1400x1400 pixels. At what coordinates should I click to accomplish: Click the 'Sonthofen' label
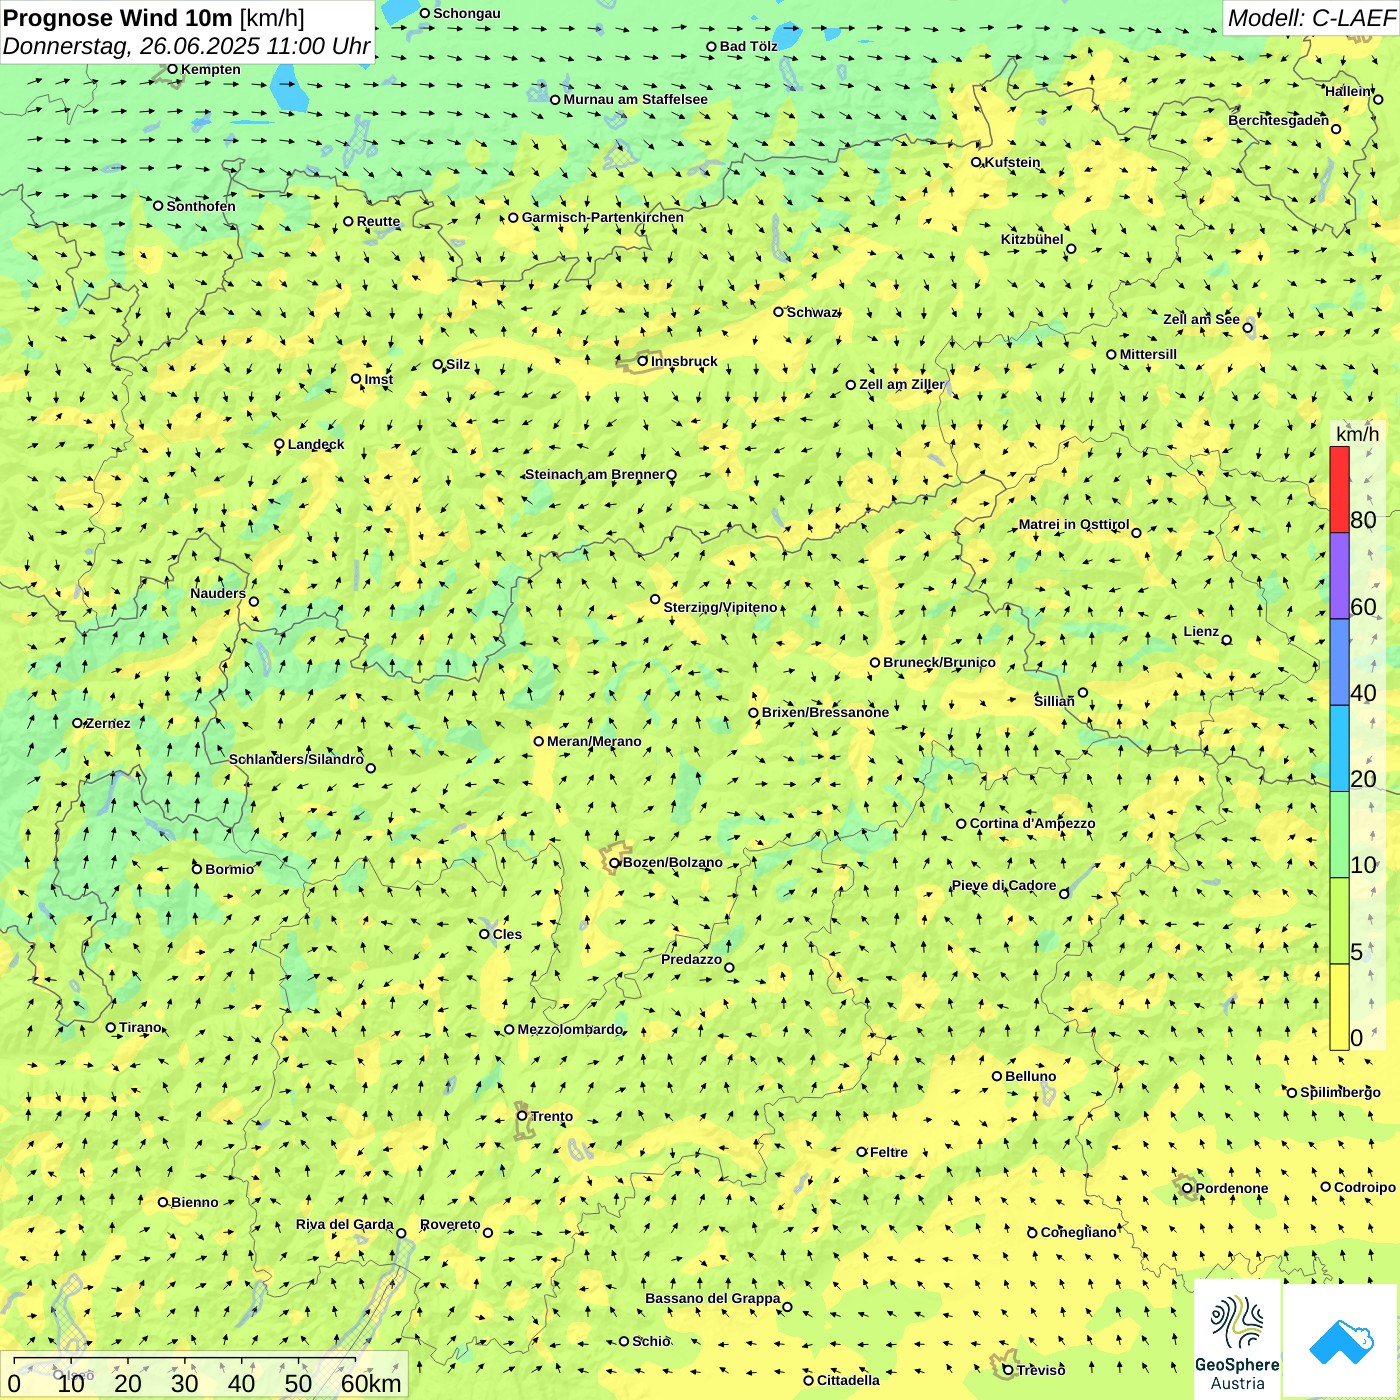[201, 206]
